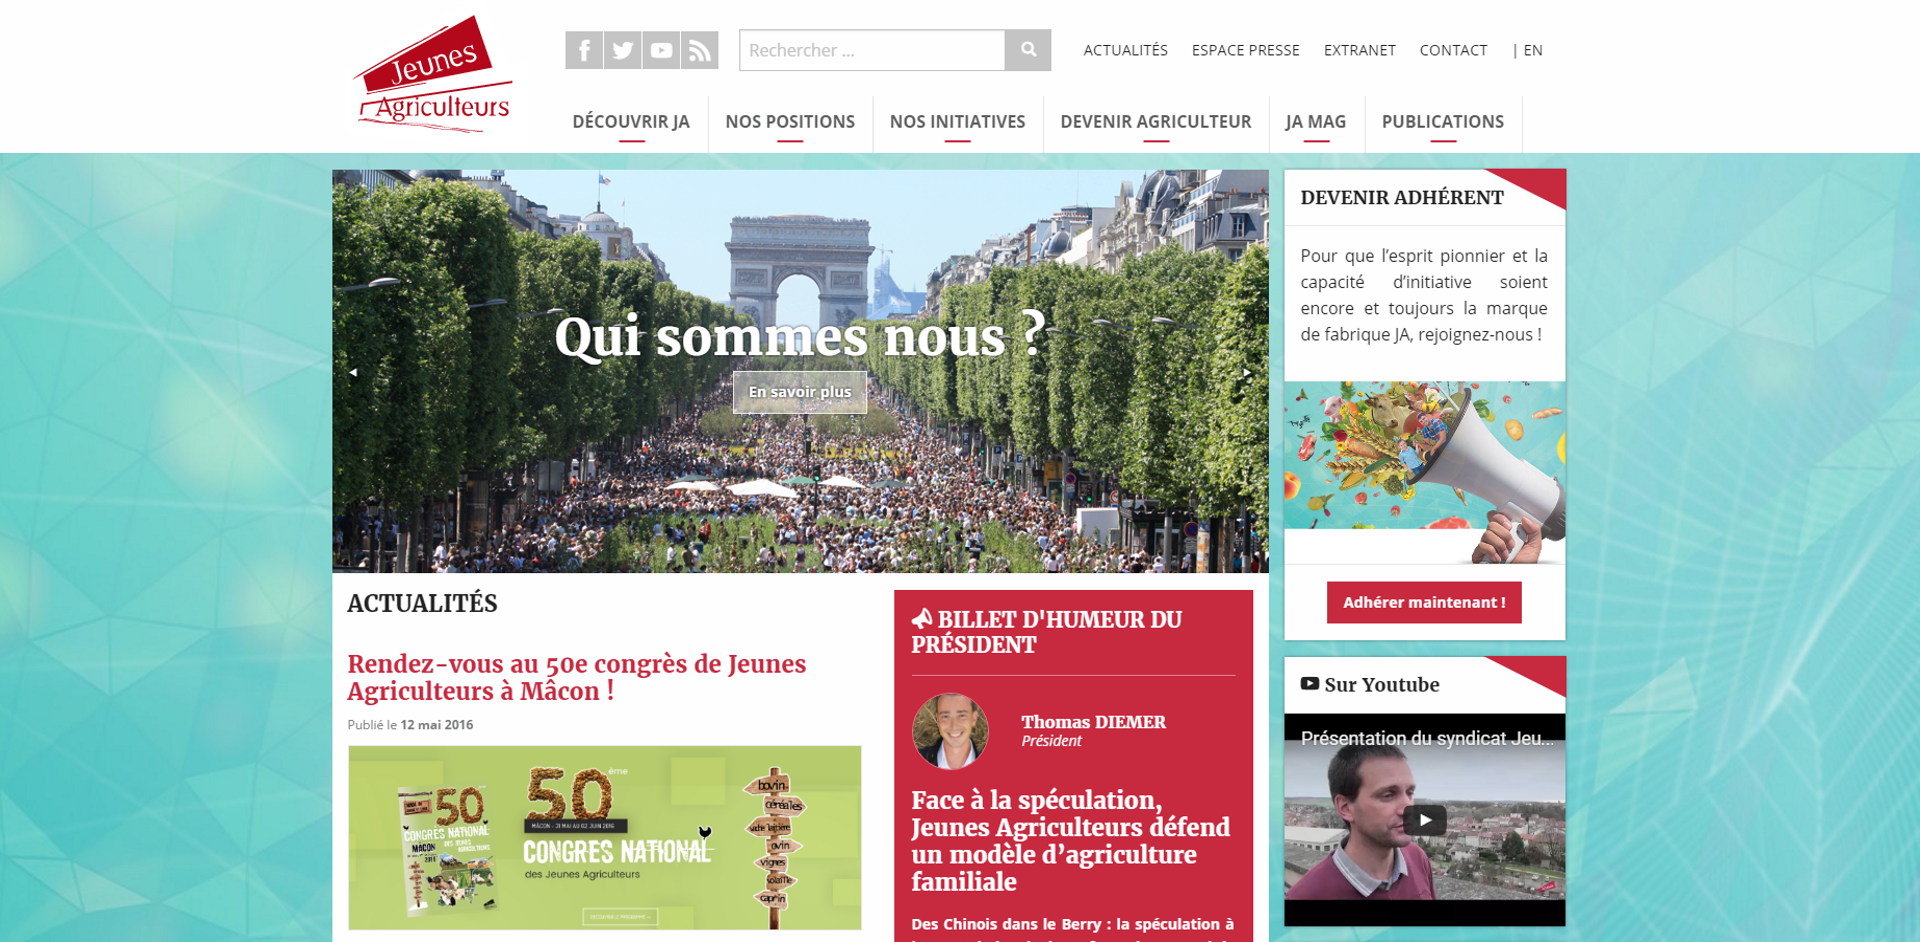Go to previous slide with left arrow
The width and height of the screenshot is (1920, 942).
[x=353, y=372]
